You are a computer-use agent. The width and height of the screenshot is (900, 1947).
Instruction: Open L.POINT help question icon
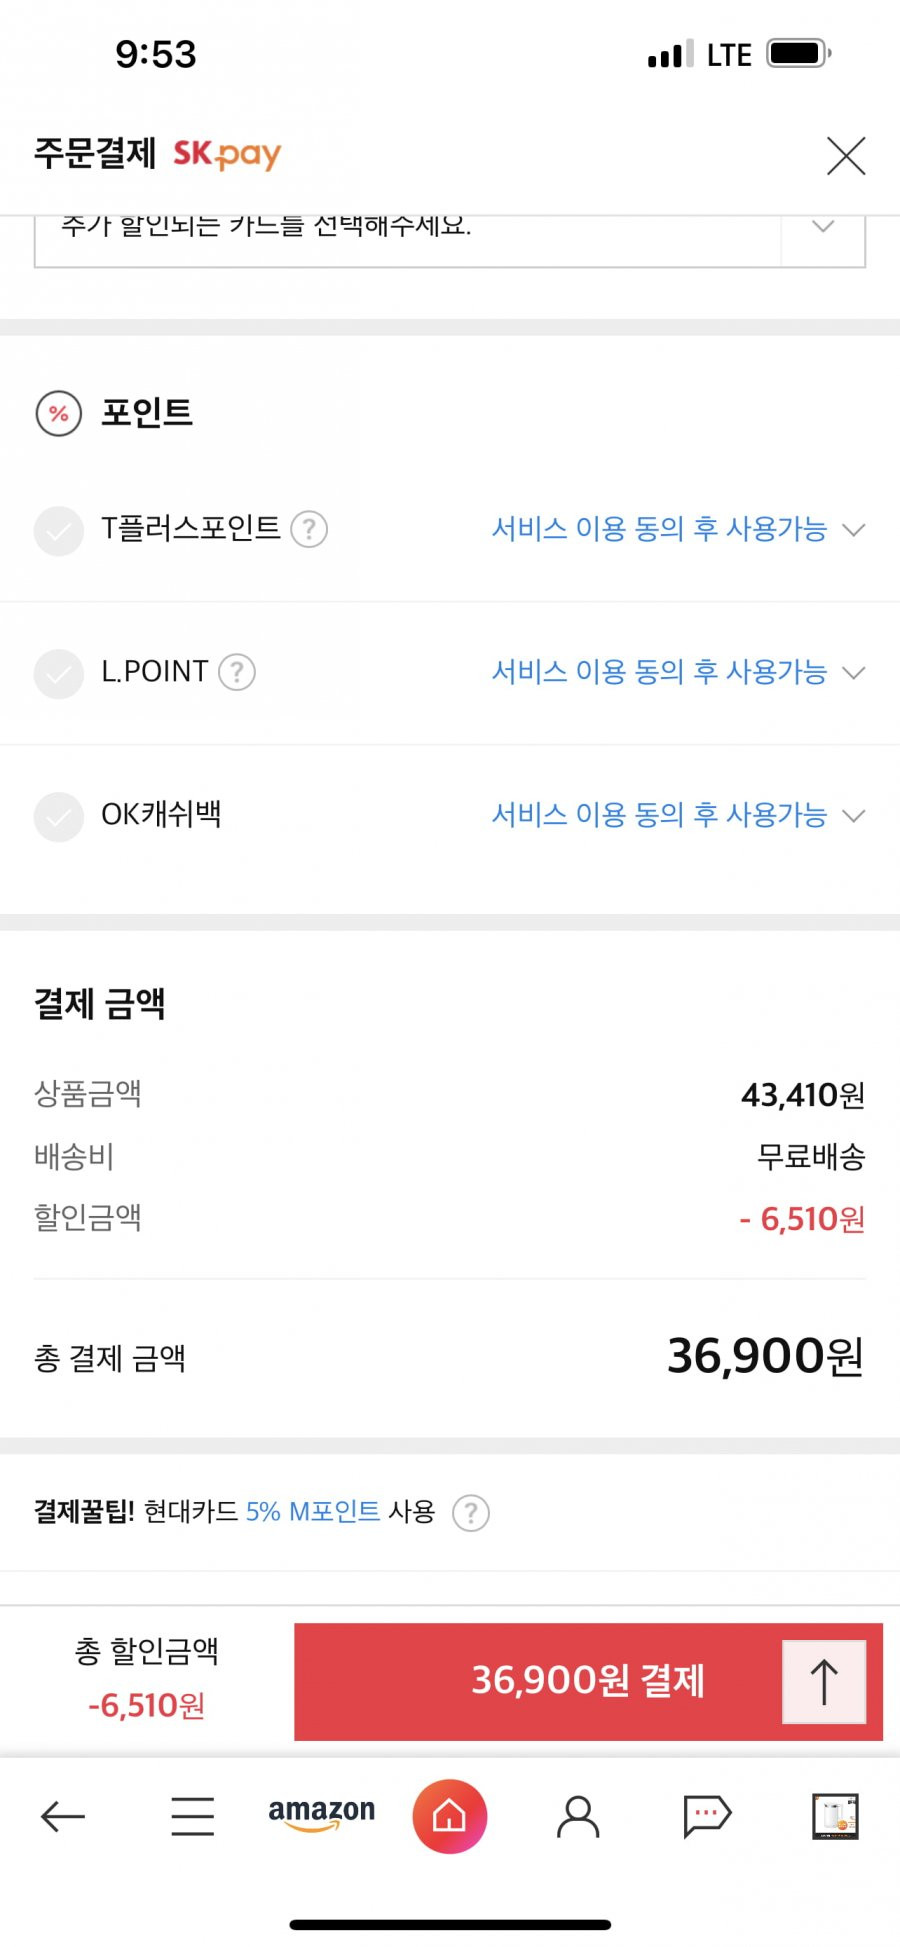pos(237,672)
